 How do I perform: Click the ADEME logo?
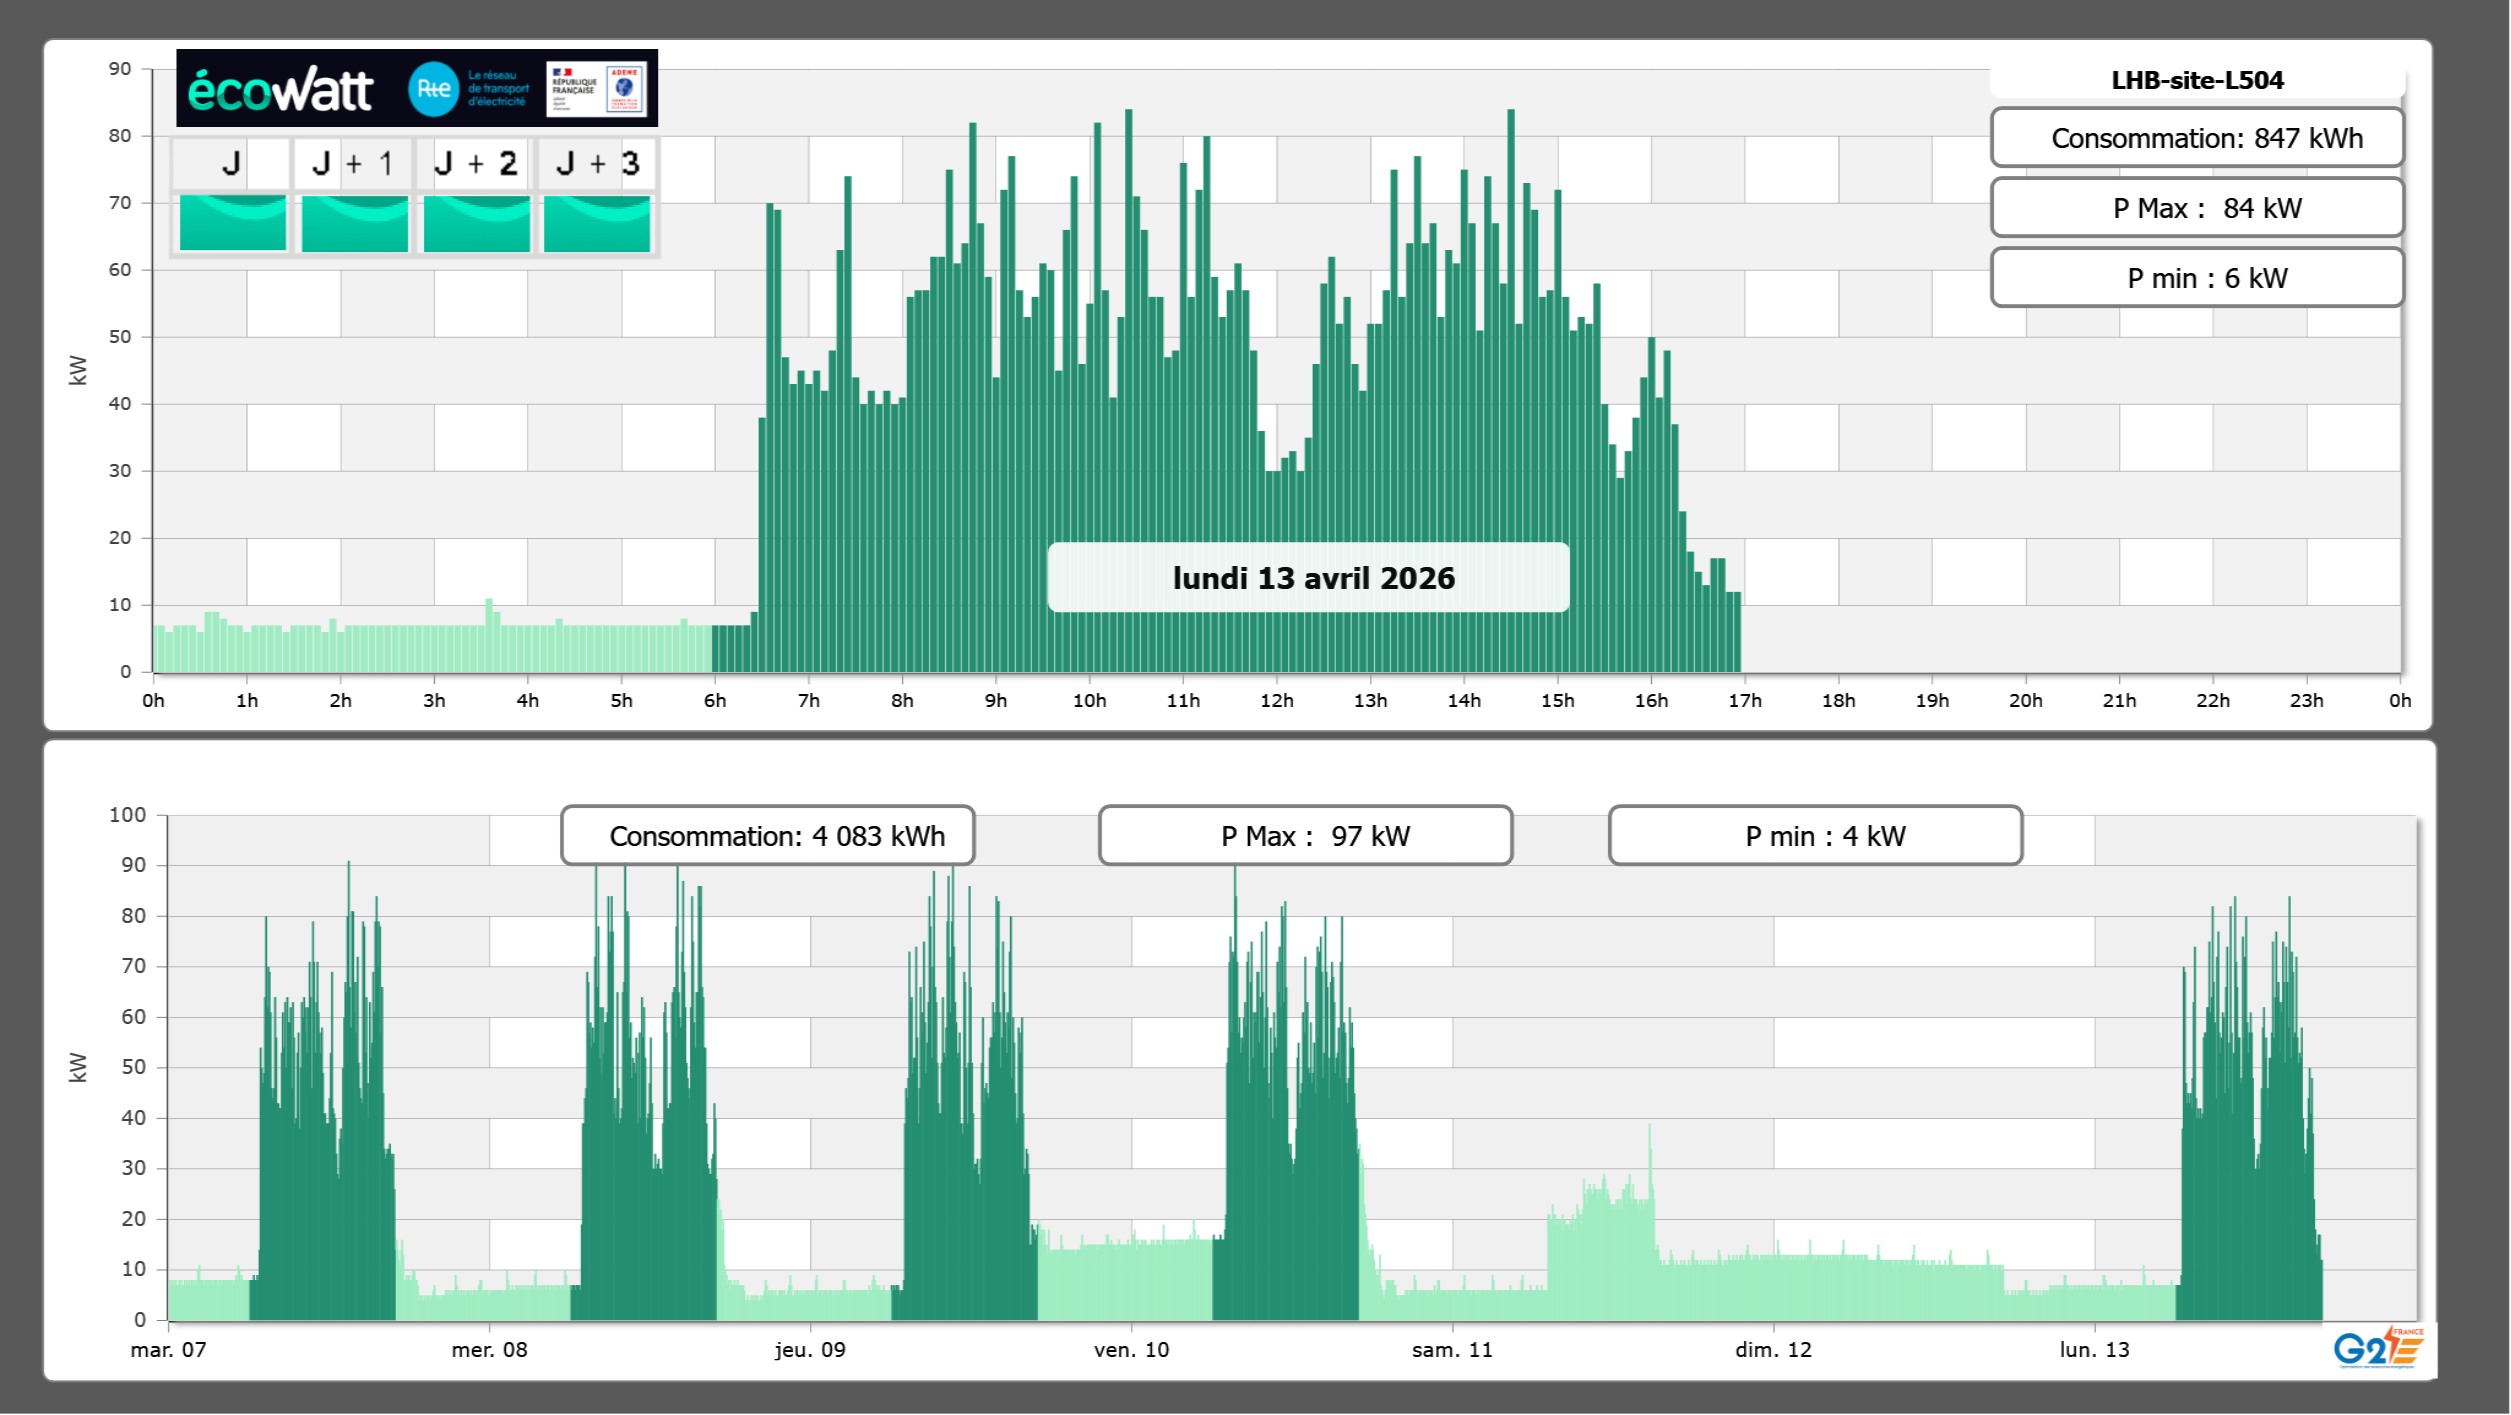[x=625, y=89]
